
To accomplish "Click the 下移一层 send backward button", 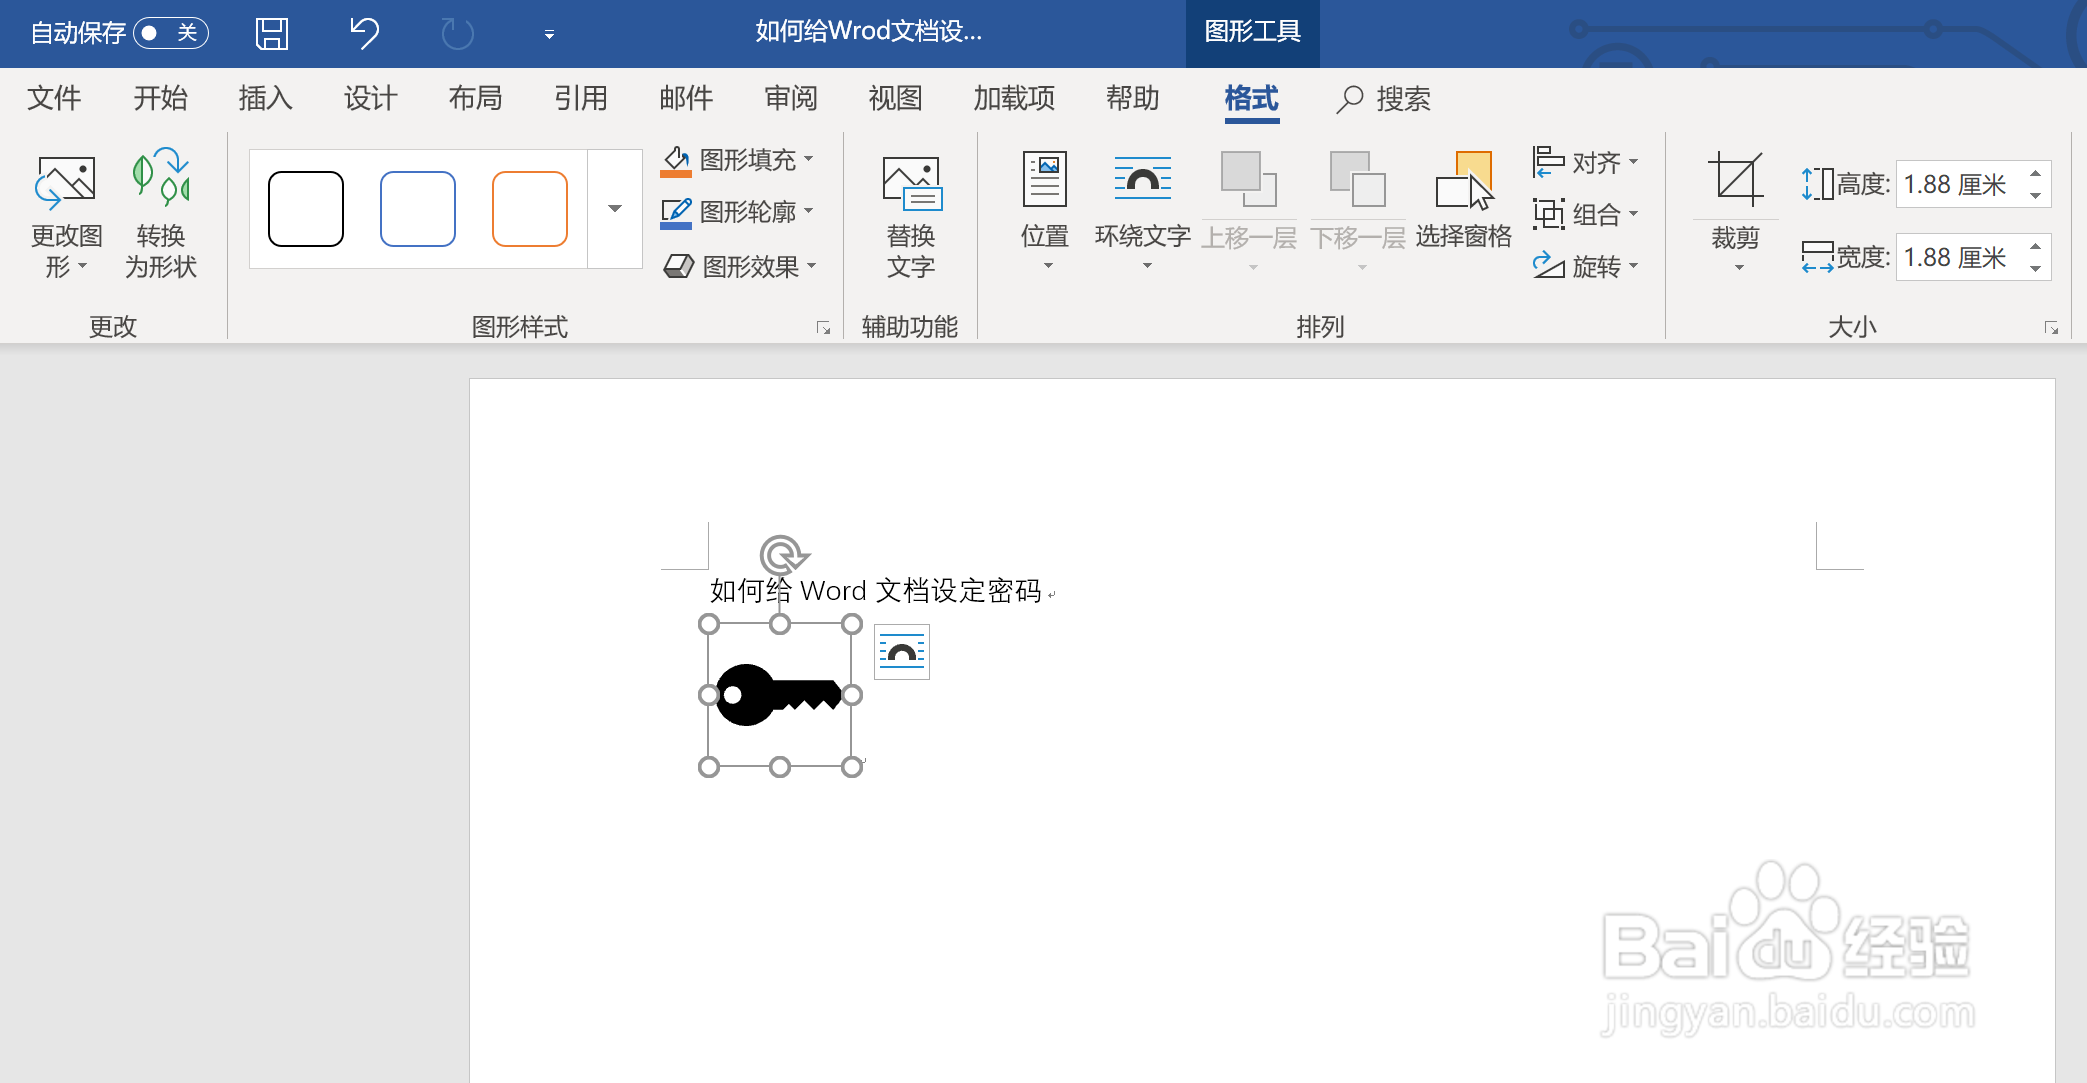I will pos(1358,212).
